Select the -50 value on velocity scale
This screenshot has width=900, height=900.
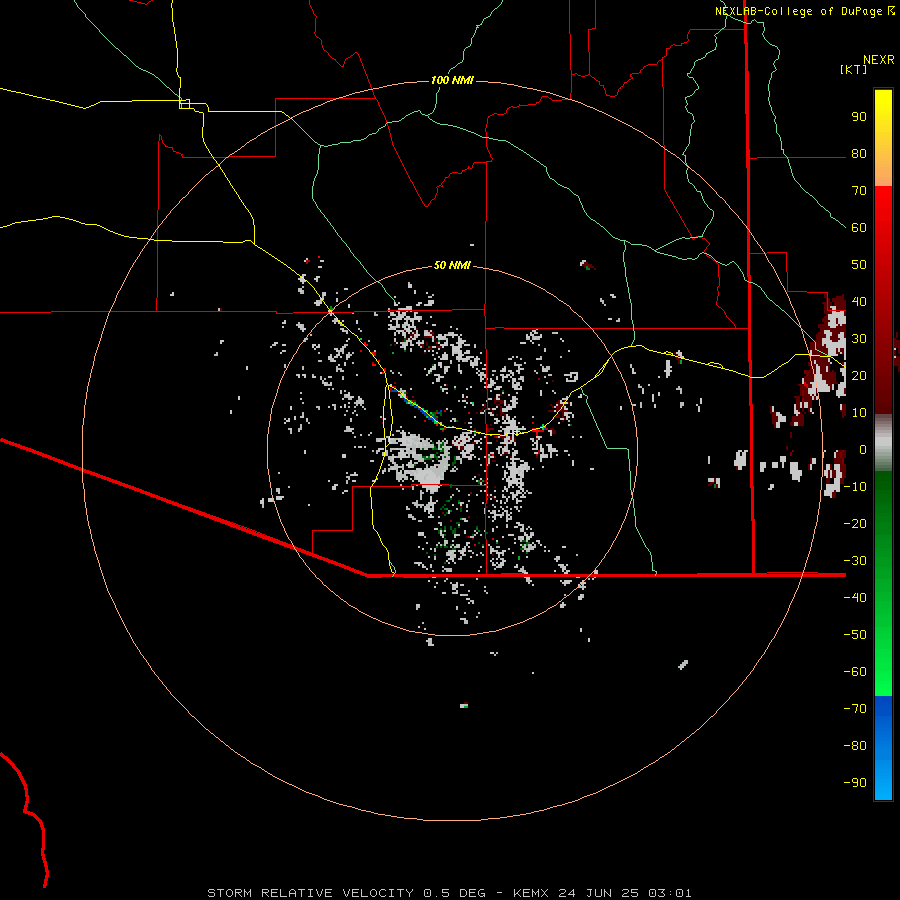(855, 634)
